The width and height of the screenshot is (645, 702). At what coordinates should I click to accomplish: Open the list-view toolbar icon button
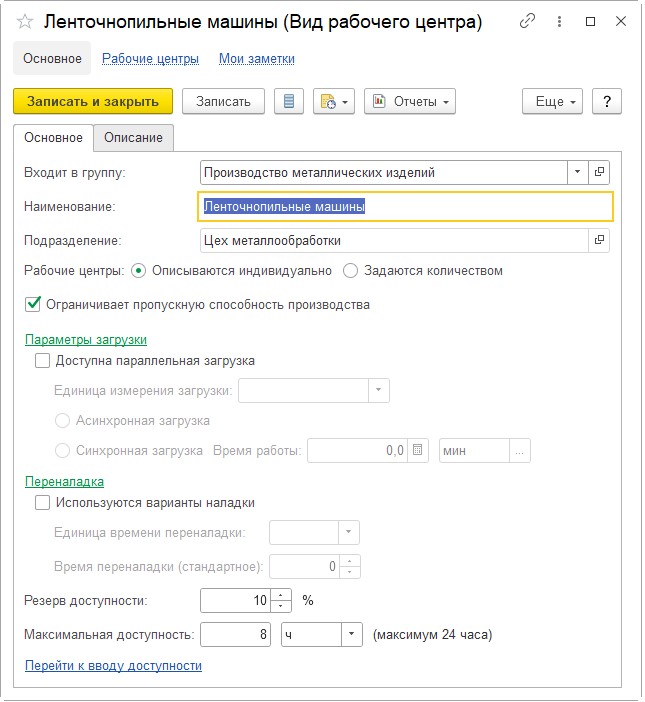[x=289, y=101]
